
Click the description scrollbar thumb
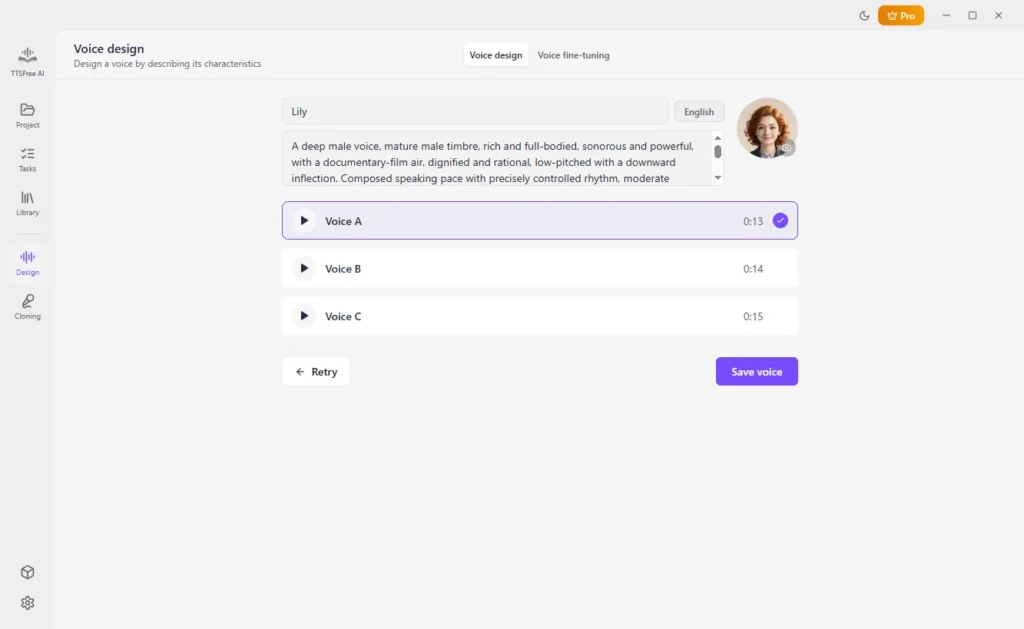click(718, 152)
